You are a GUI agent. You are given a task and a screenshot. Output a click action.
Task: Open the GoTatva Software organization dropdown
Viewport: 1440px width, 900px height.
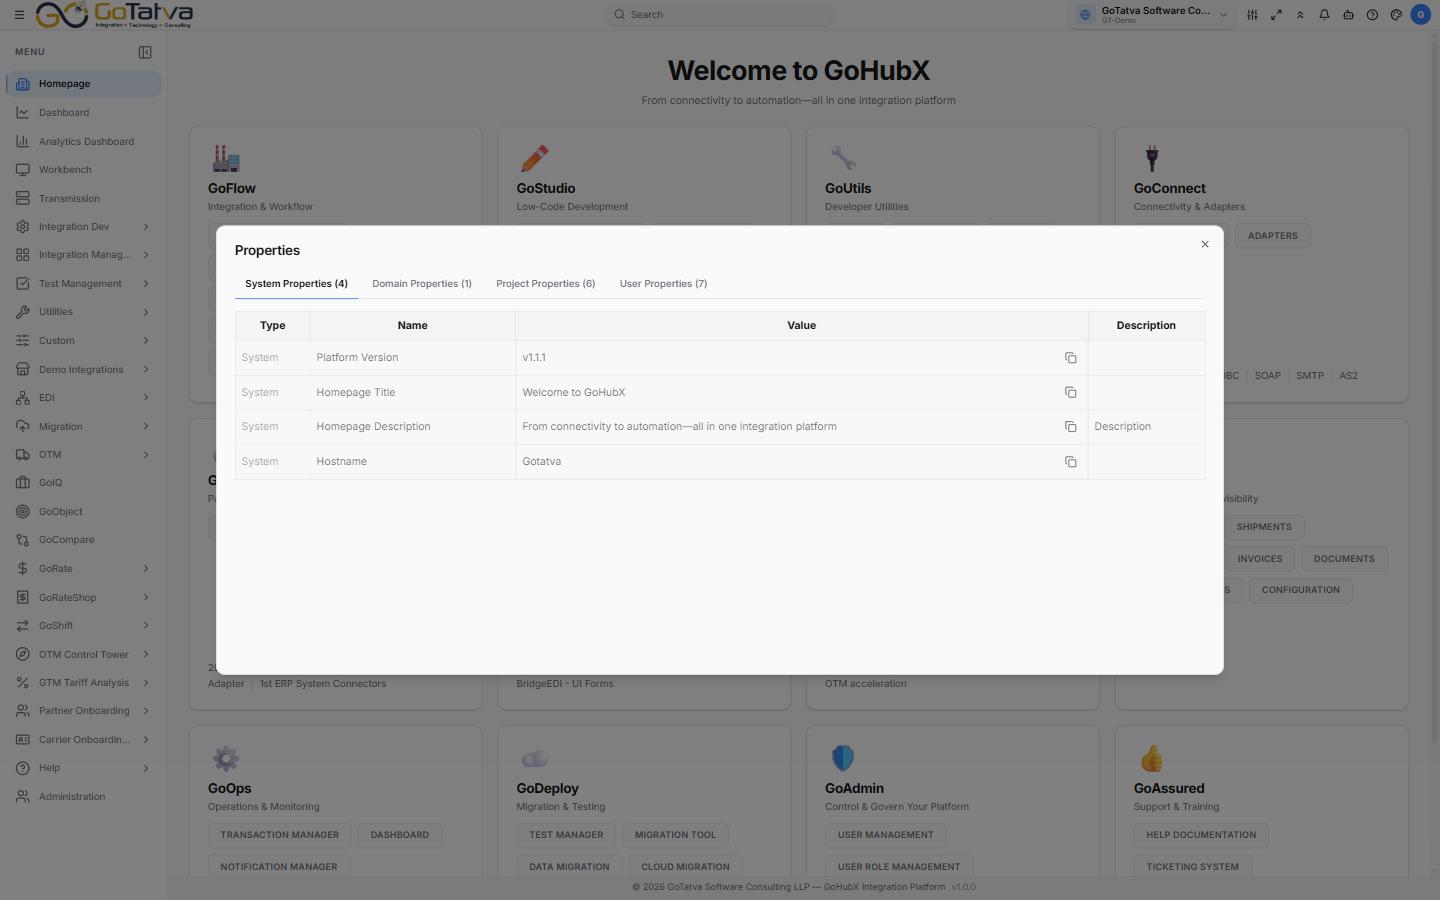(x=1152, y=15)
